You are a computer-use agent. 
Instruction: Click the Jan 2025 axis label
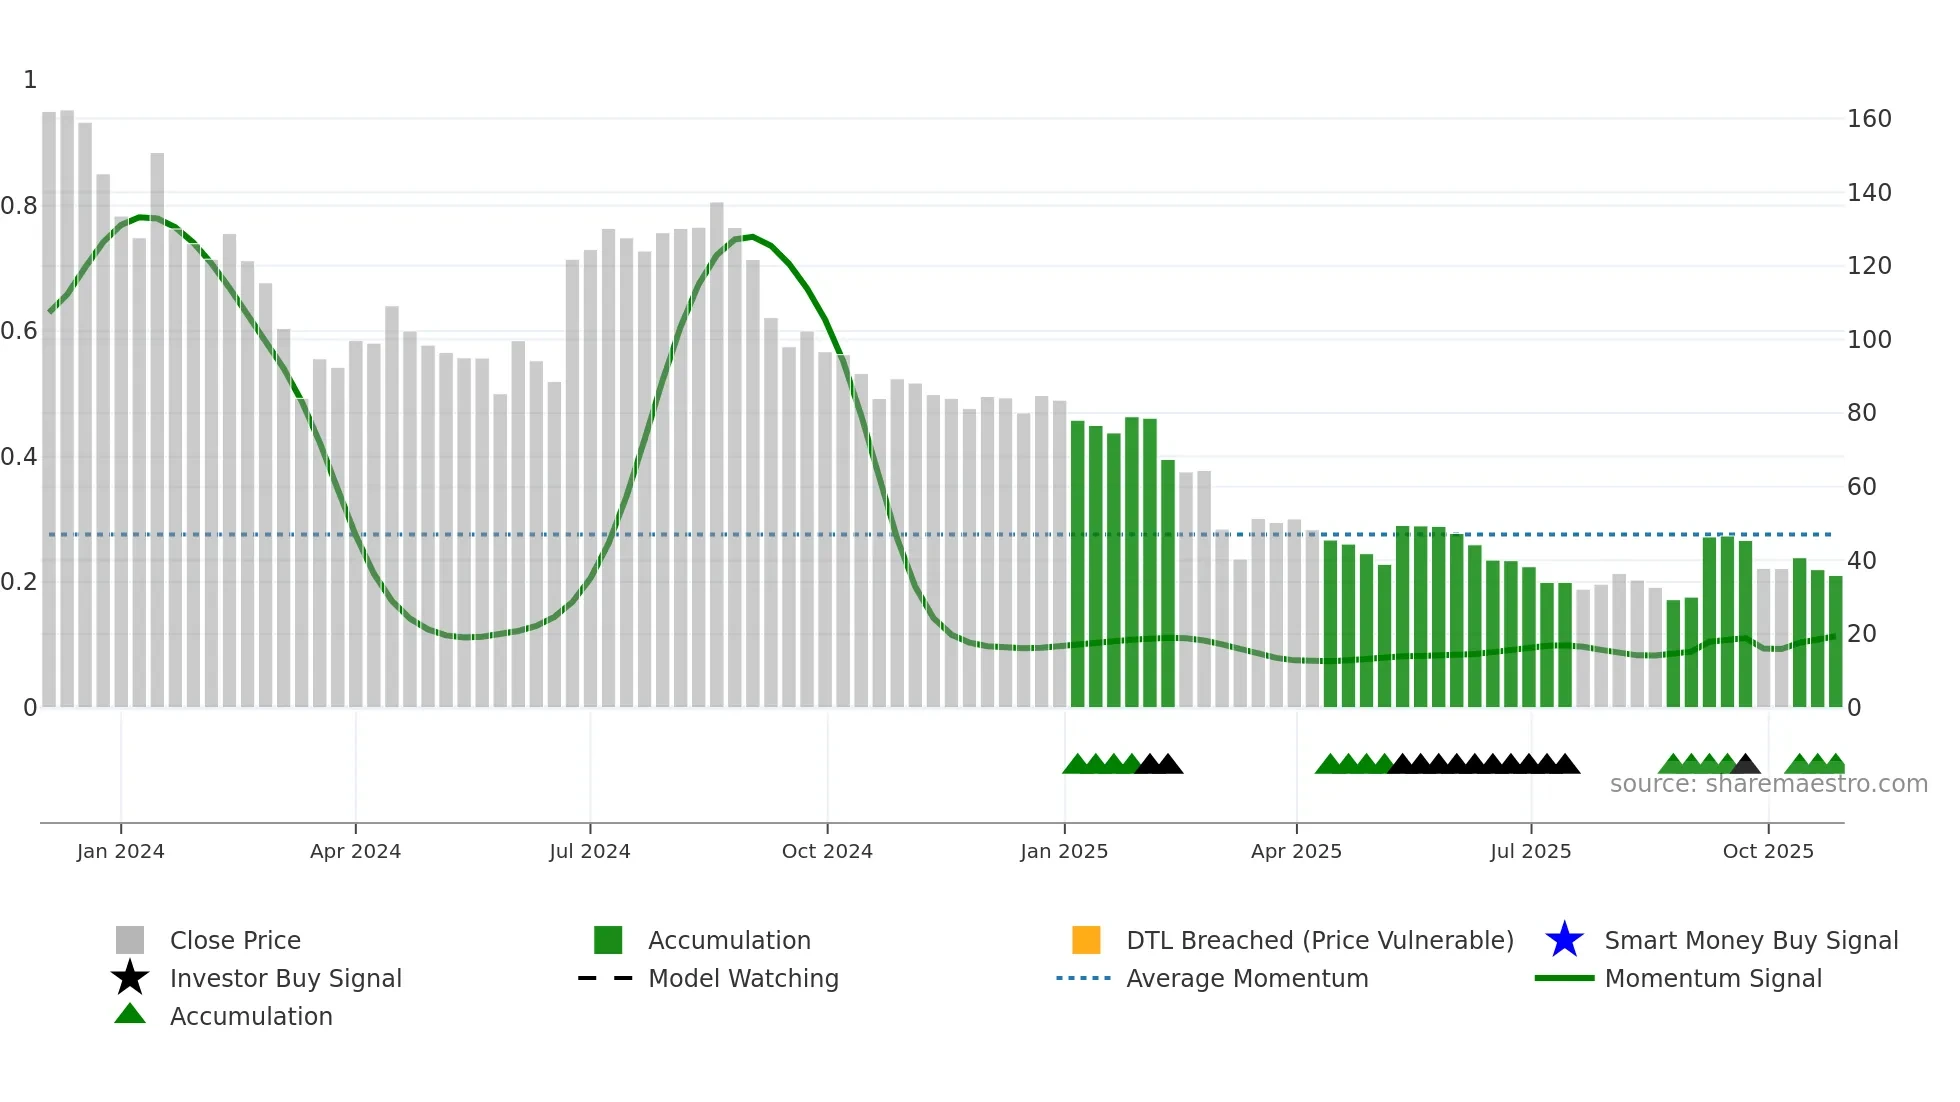[1064, 851]
